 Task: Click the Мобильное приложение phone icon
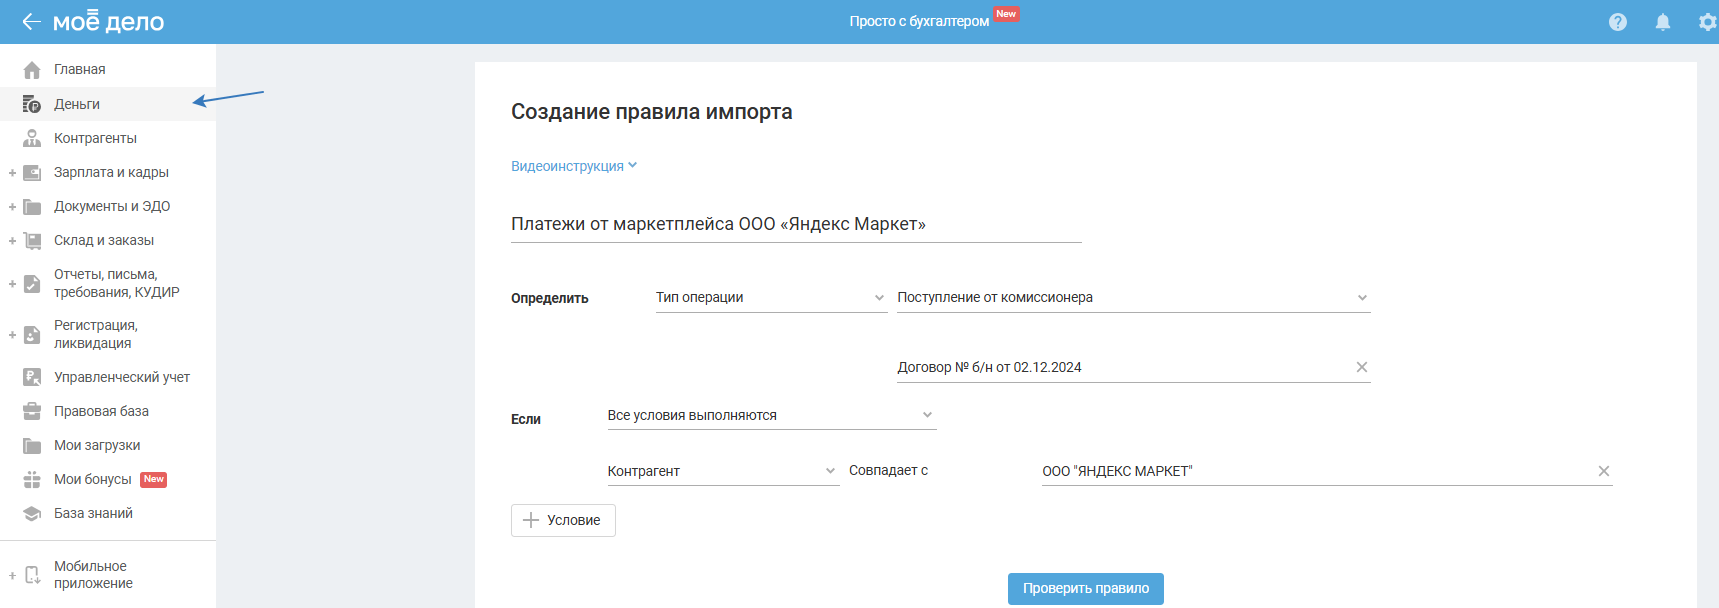(32, 575)
